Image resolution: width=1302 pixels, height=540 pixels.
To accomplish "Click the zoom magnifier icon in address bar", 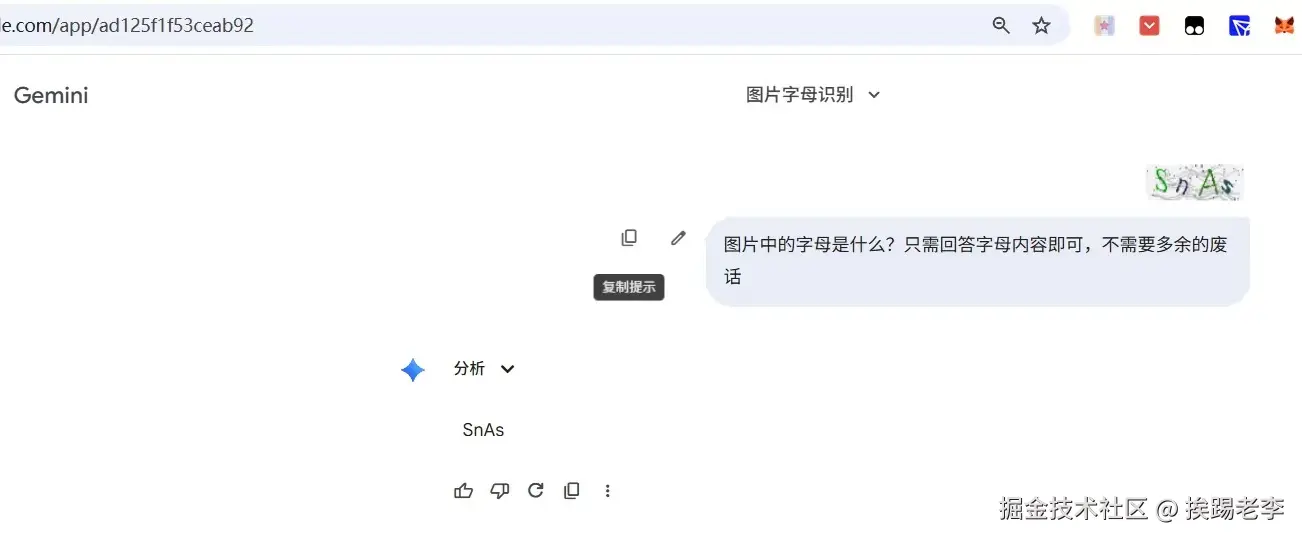I will (1001, 26).
